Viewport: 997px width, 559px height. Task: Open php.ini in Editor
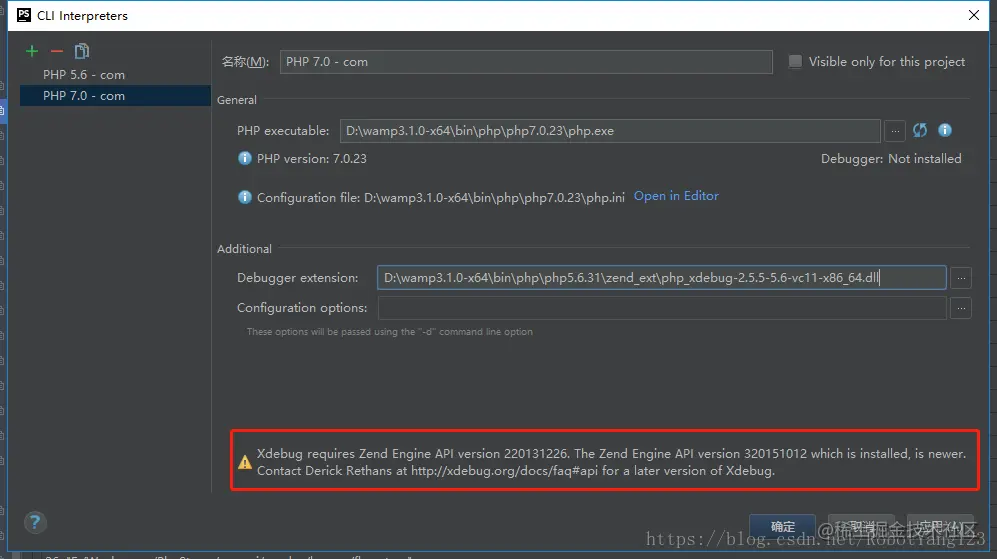676,196
